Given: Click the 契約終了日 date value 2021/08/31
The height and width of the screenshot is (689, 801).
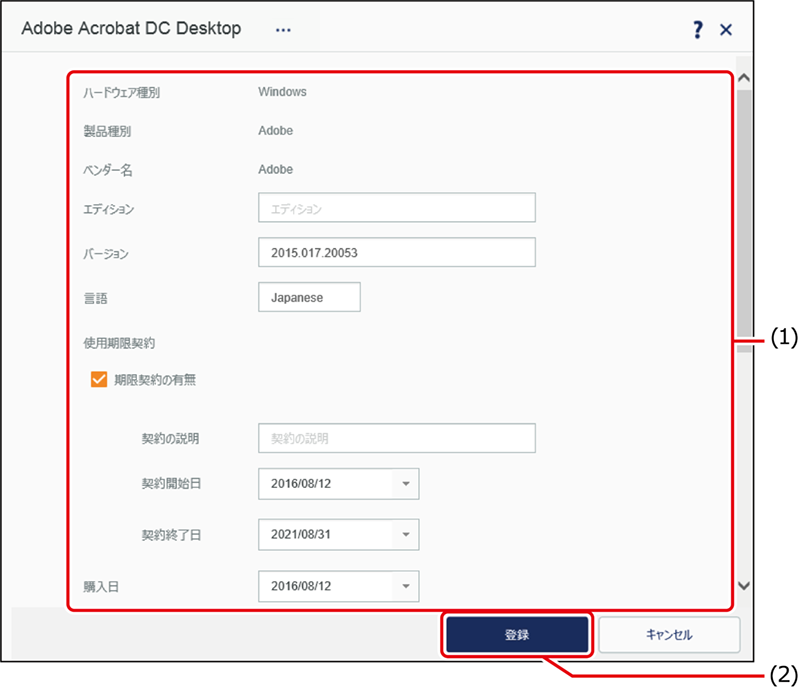Looking at the screenshot, I should point(301,535).
